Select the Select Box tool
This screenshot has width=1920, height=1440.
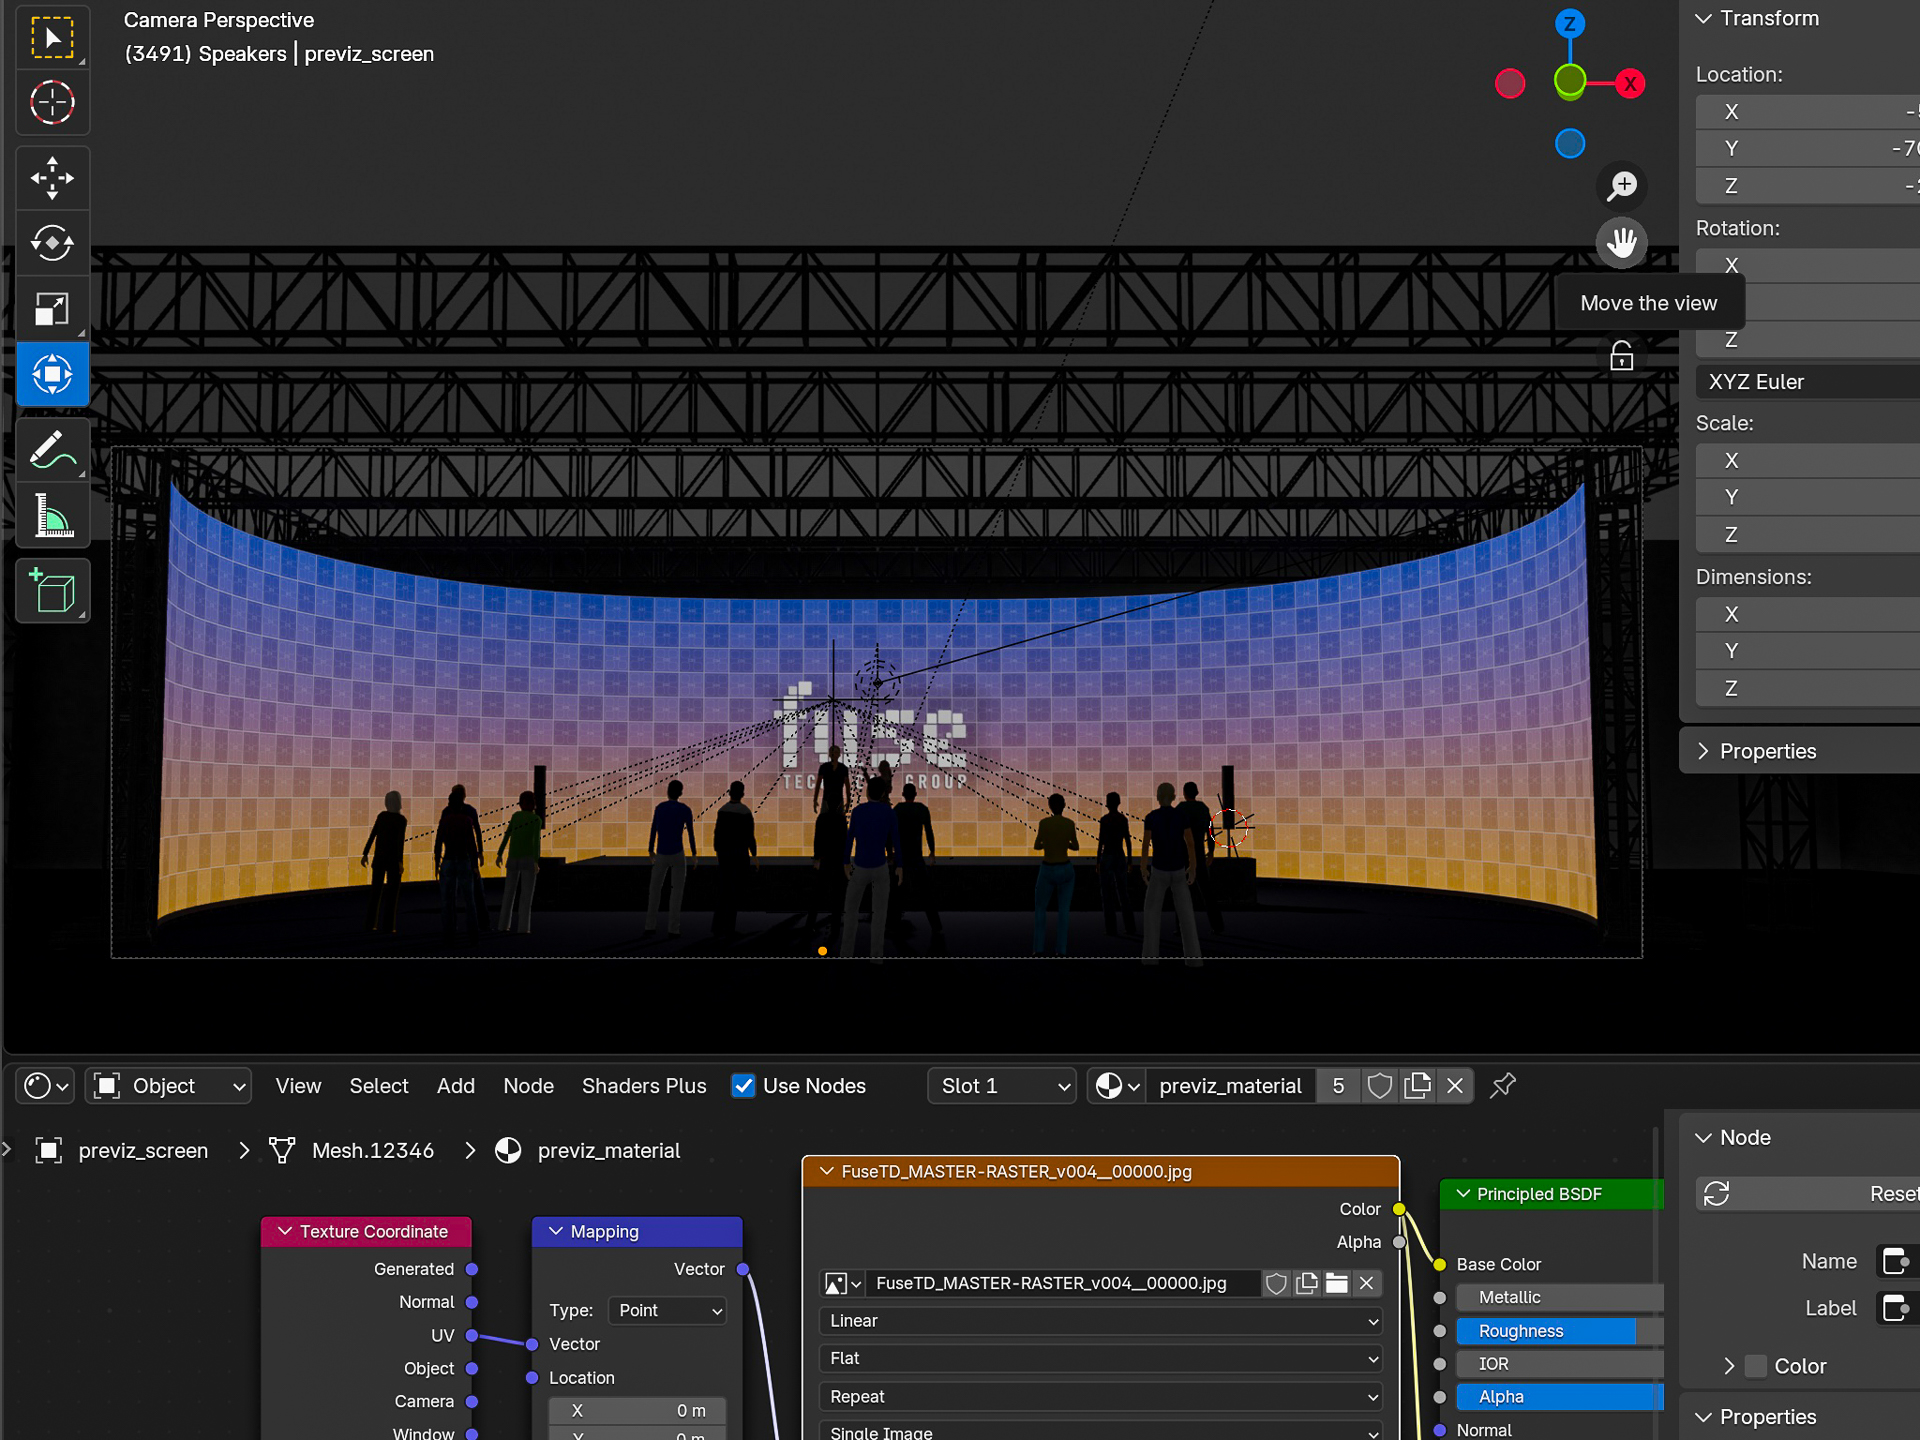click(52, 38)
